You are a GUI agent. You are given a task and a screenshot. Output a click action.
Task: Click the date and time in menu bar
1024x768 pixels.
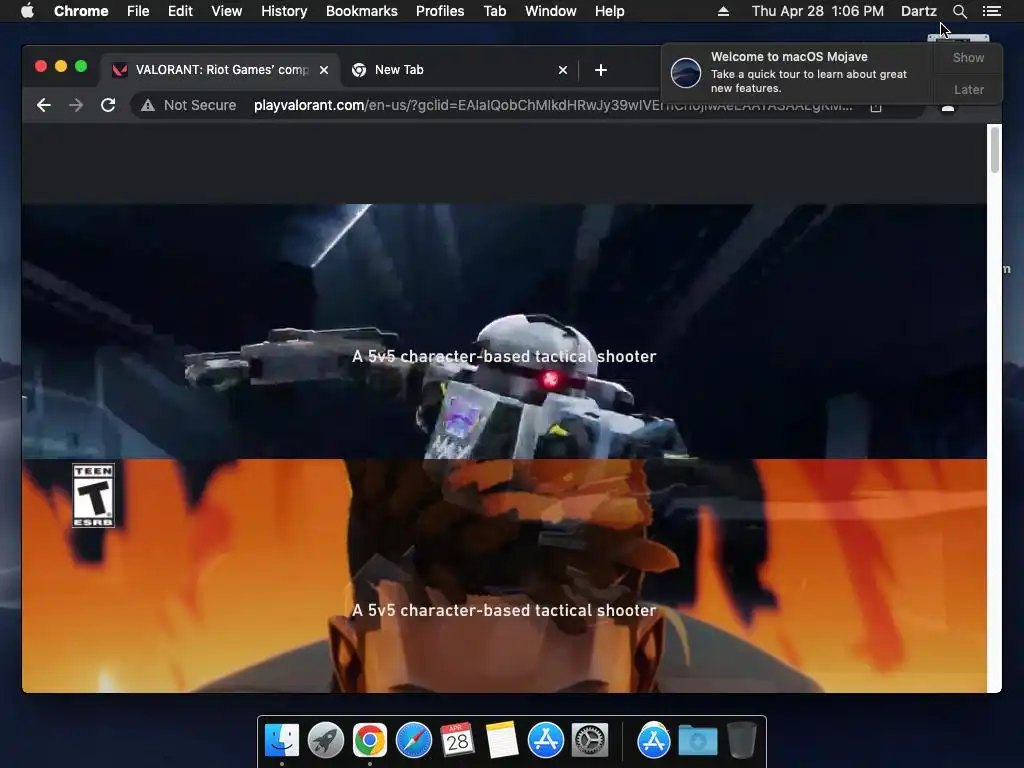click(818, 11)
